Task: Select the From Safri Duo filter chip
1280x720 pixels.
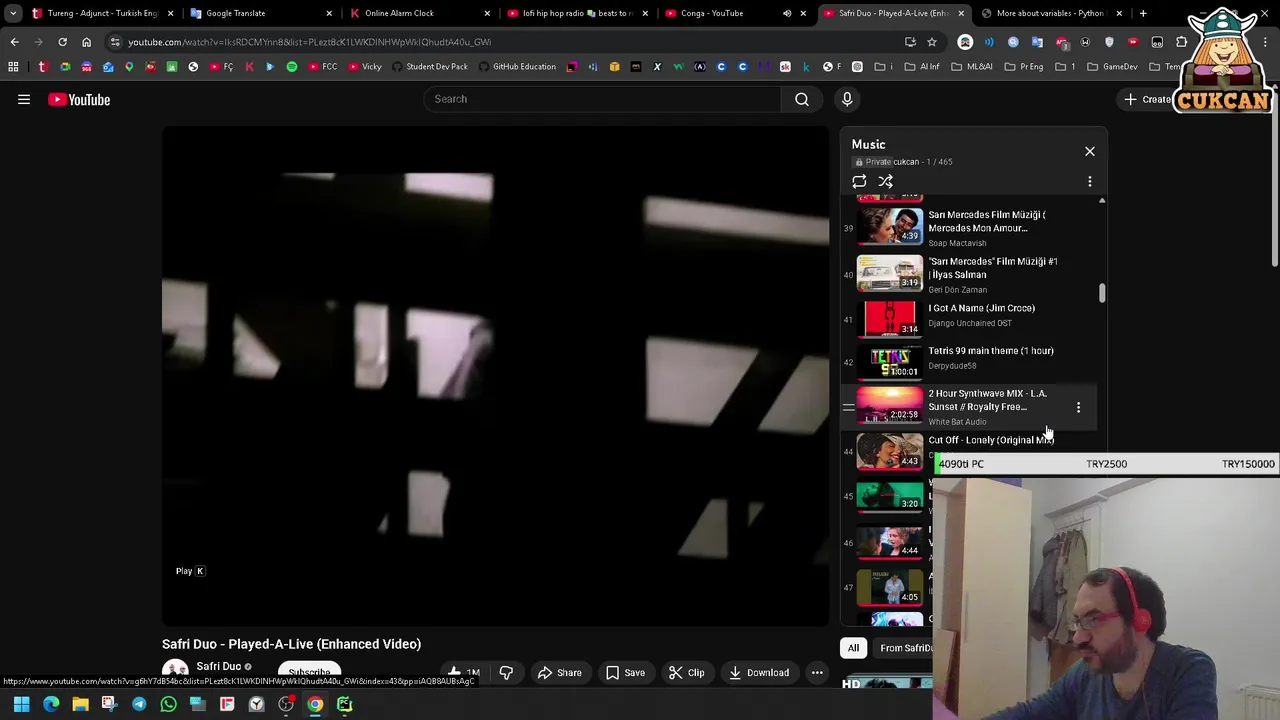Action: click(x=903, y=648)
